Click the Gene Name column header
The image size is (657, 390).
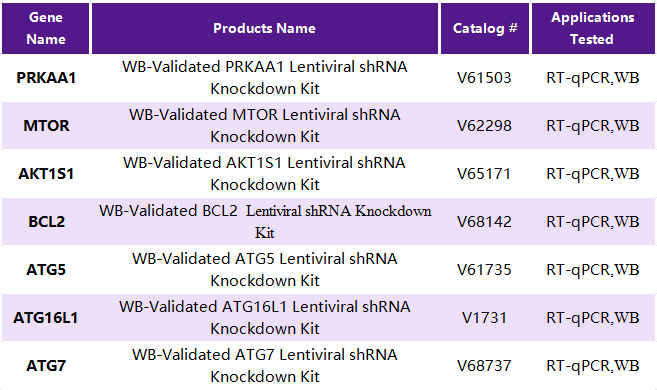pyautogui.click(x=46, y=28)
